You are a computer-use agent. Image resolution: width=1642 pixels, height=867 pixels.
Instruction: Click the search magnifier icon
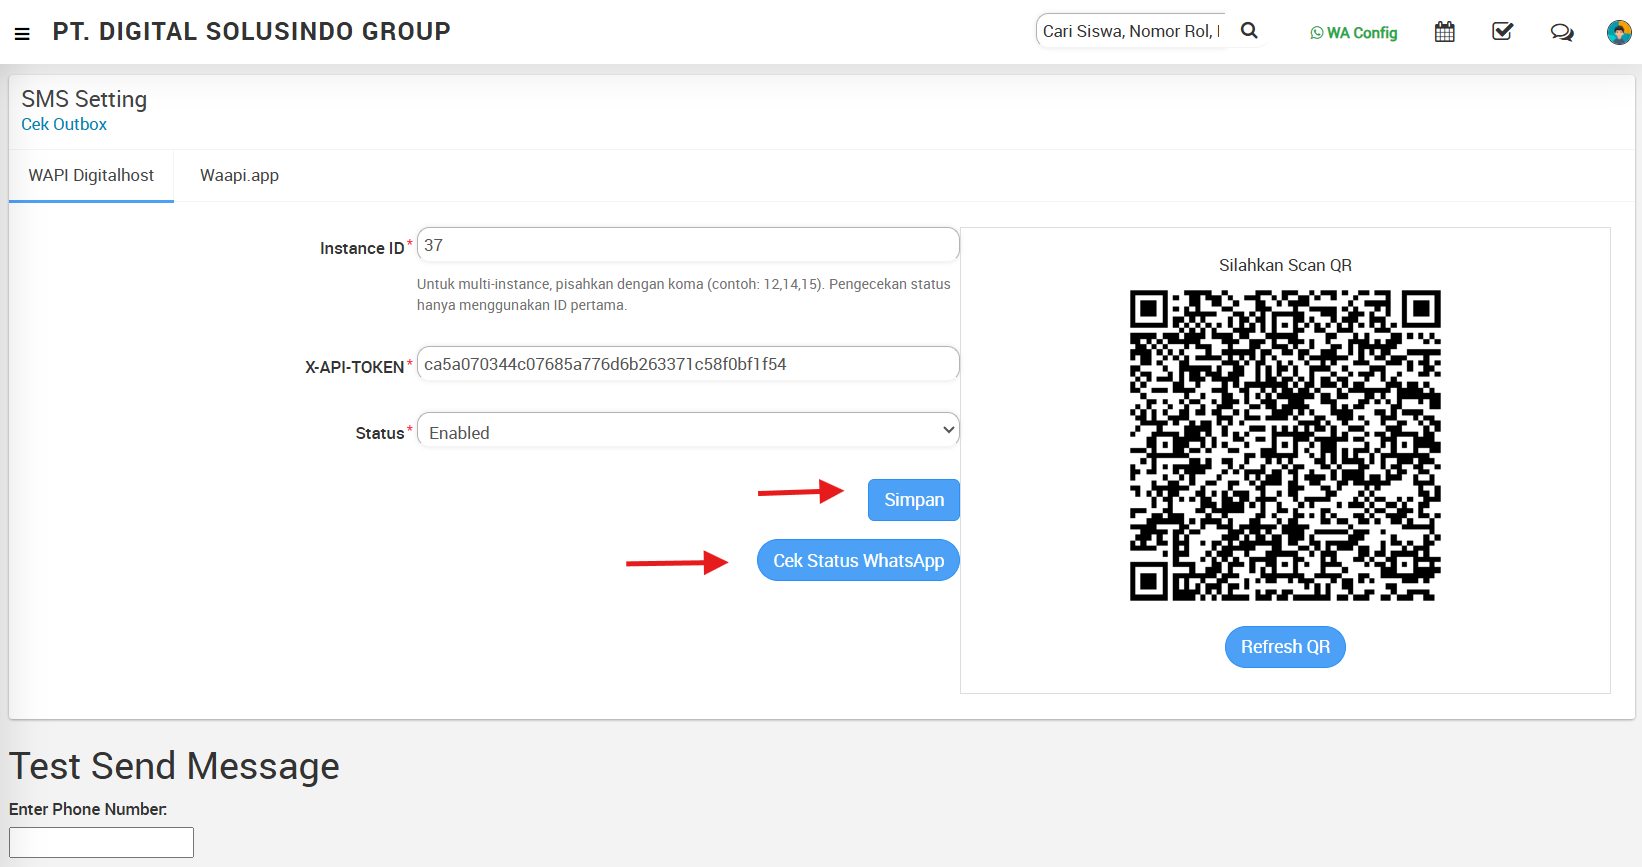coord(1249,31)
